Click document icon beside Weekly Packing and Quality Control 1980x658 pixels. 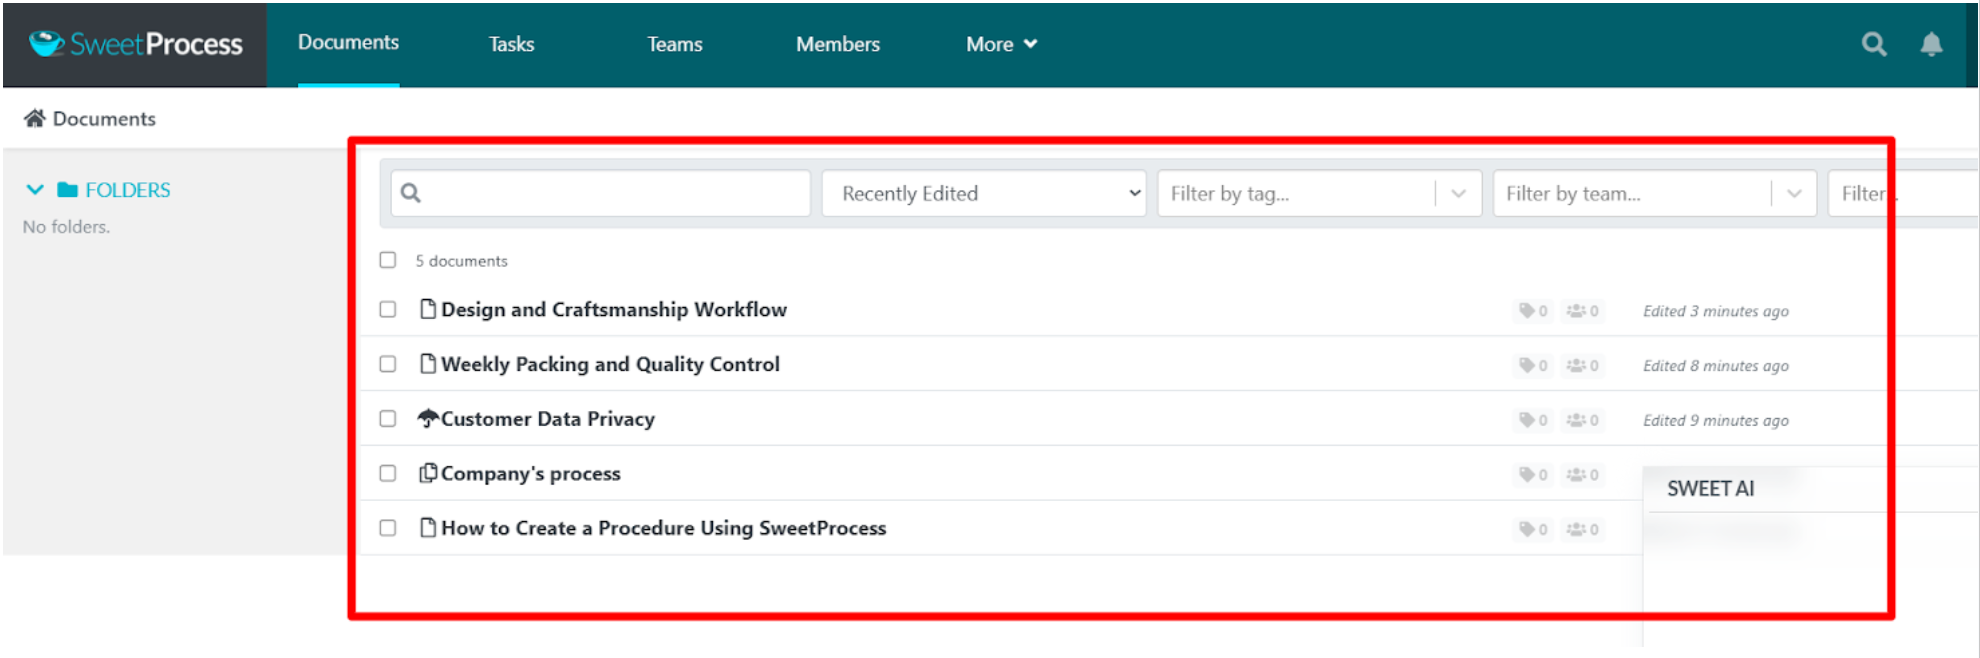[x=428, y=364]
